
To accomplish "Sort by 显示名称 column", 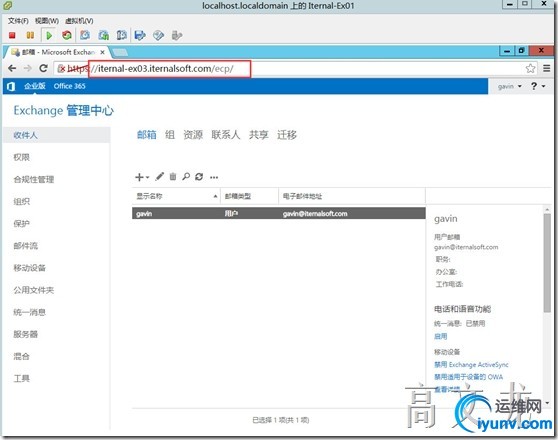I will pos(176,196).
